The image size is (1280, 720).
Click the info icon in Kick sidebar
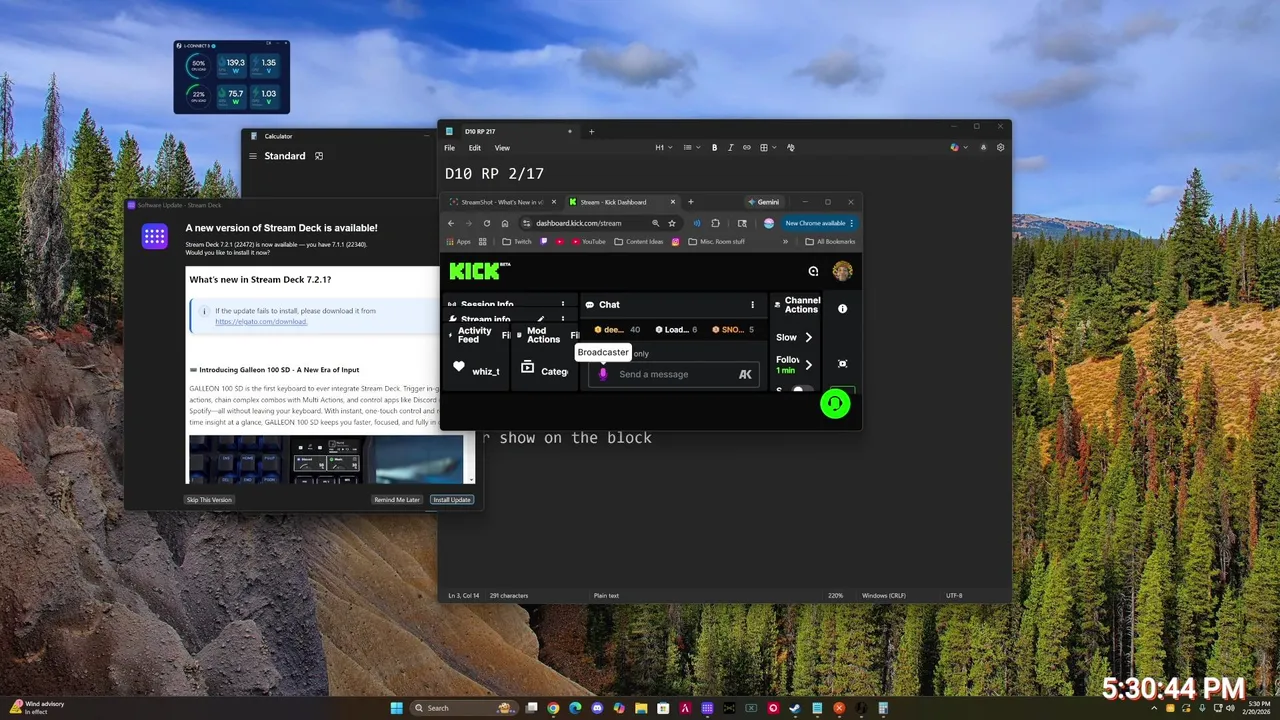[842, 309]
